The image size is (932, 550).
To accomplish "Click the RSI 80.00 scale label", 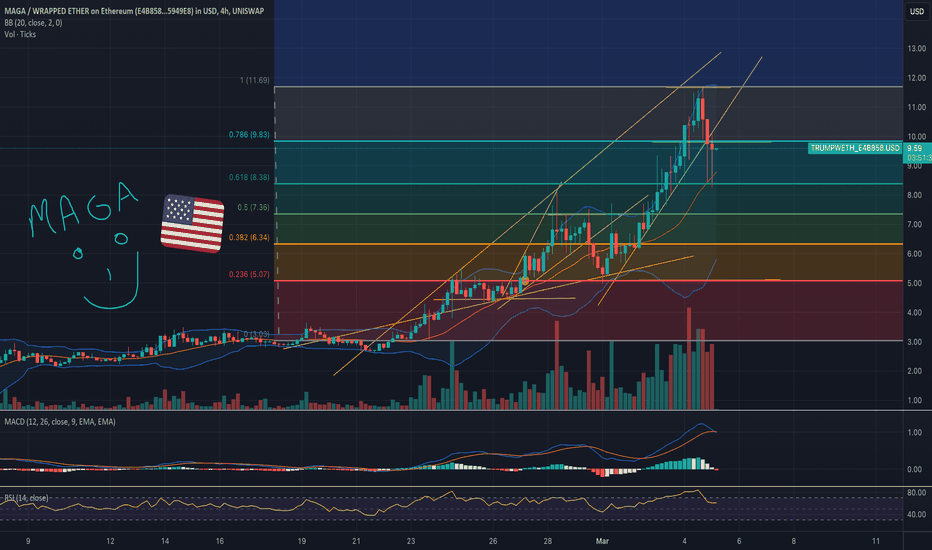I will [x=917, y=492].
